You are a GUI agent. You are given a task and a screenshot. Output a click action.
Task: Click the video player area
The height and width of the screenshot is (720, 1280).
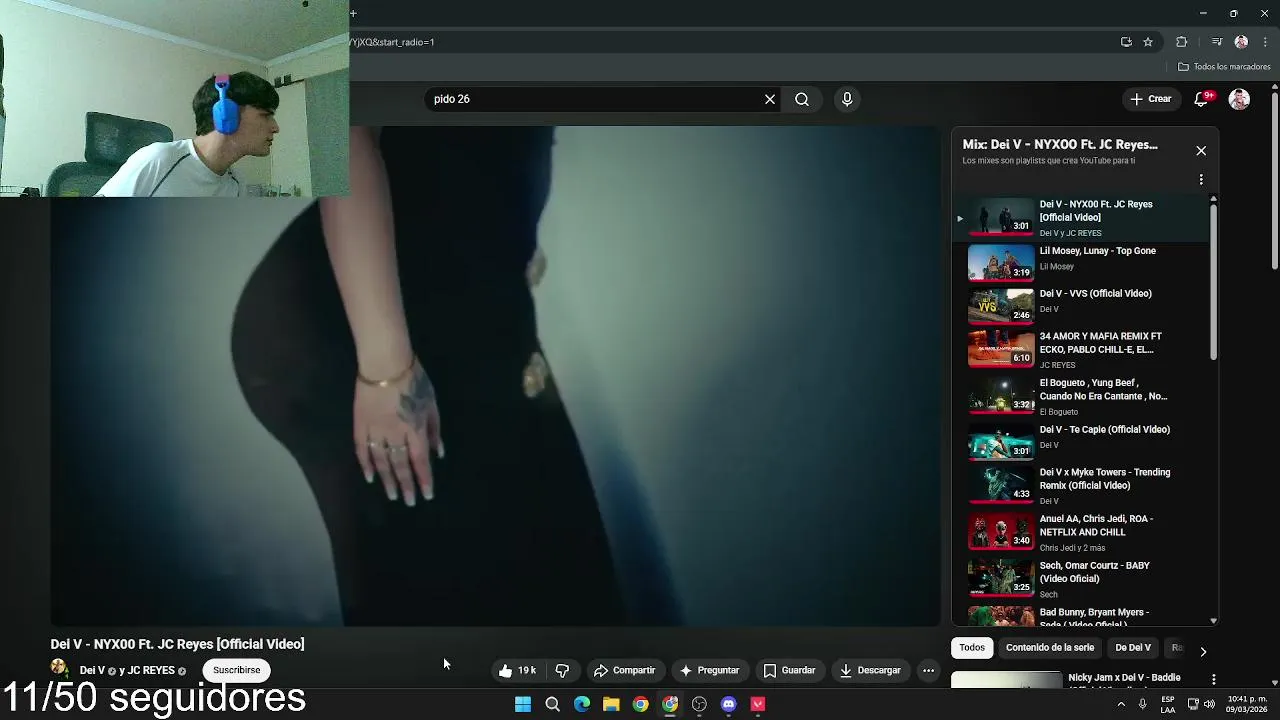[x=495, y=376]
